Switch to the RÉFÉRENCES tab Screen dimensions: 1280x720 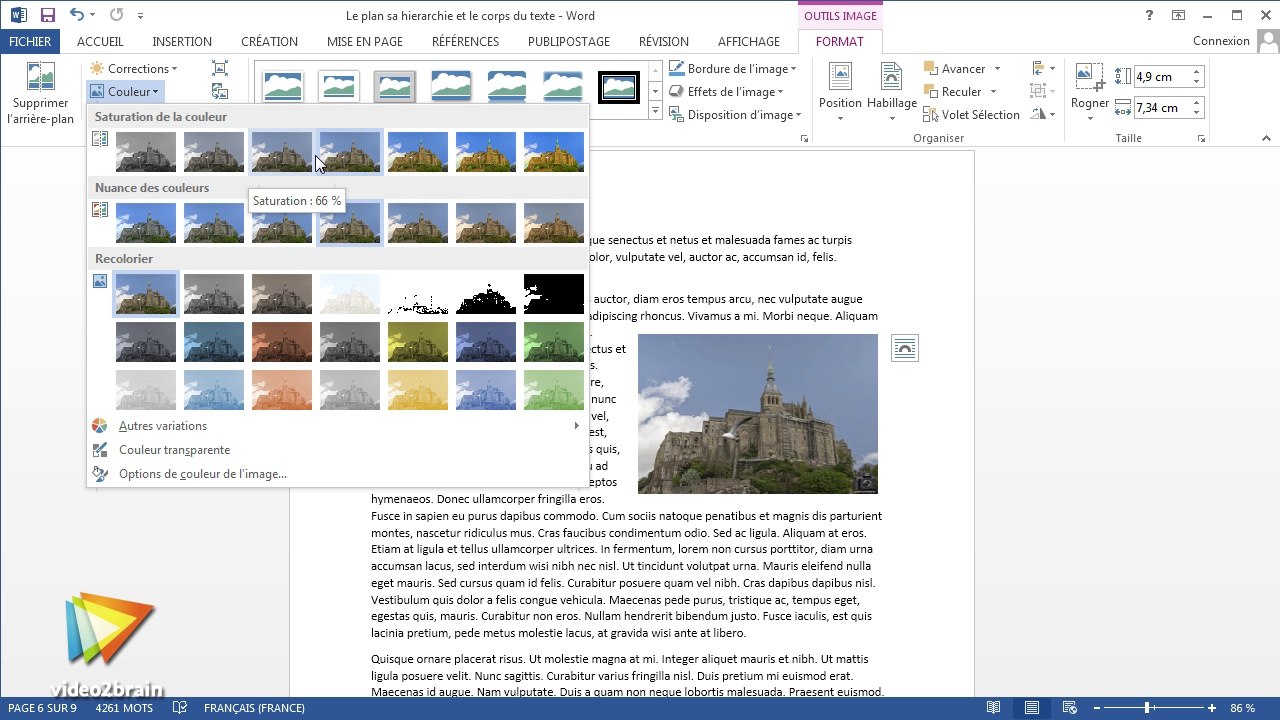pyautogui.click(x=465, y=41)
